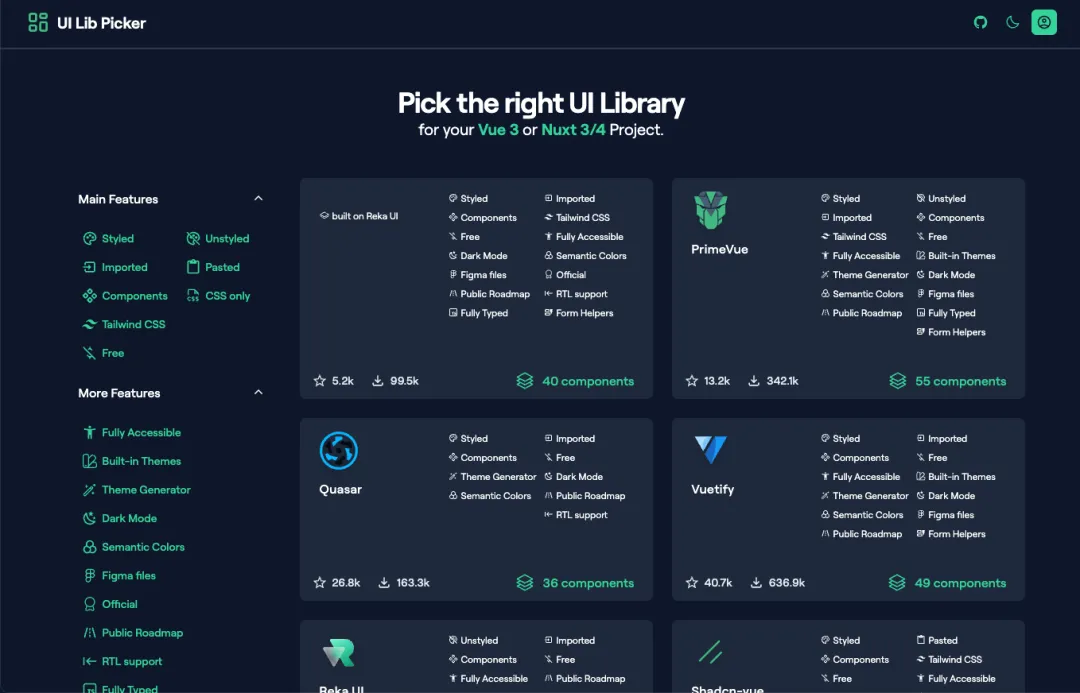Collapse the Main Features section chevron

tap(258, 198)
